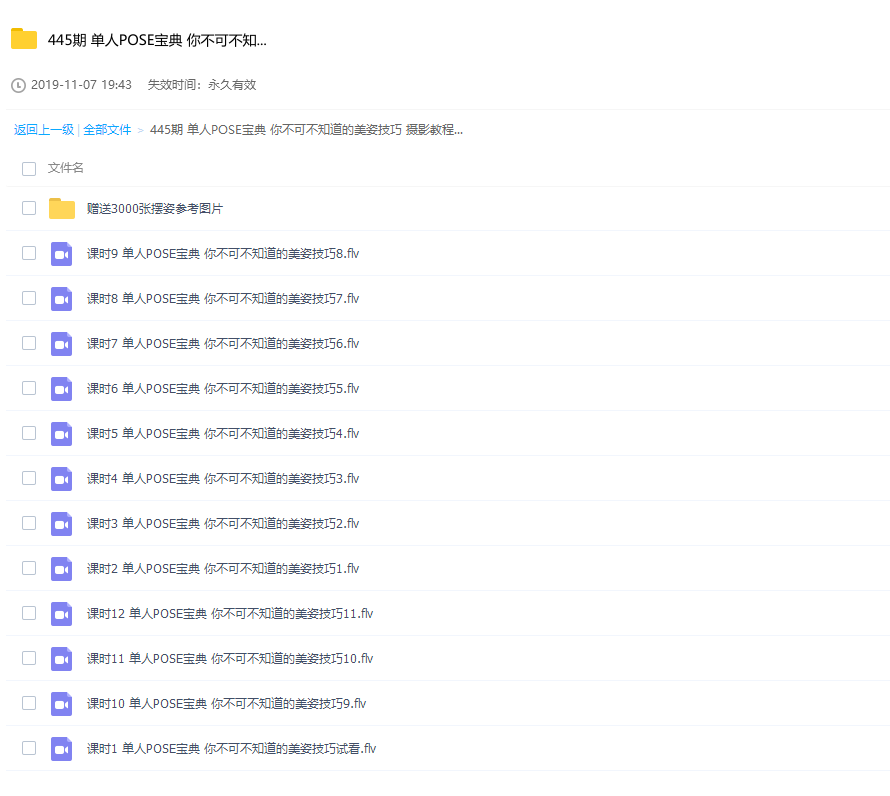Open the 课时11 单人POSE宝典 file name

coord(229,659)
